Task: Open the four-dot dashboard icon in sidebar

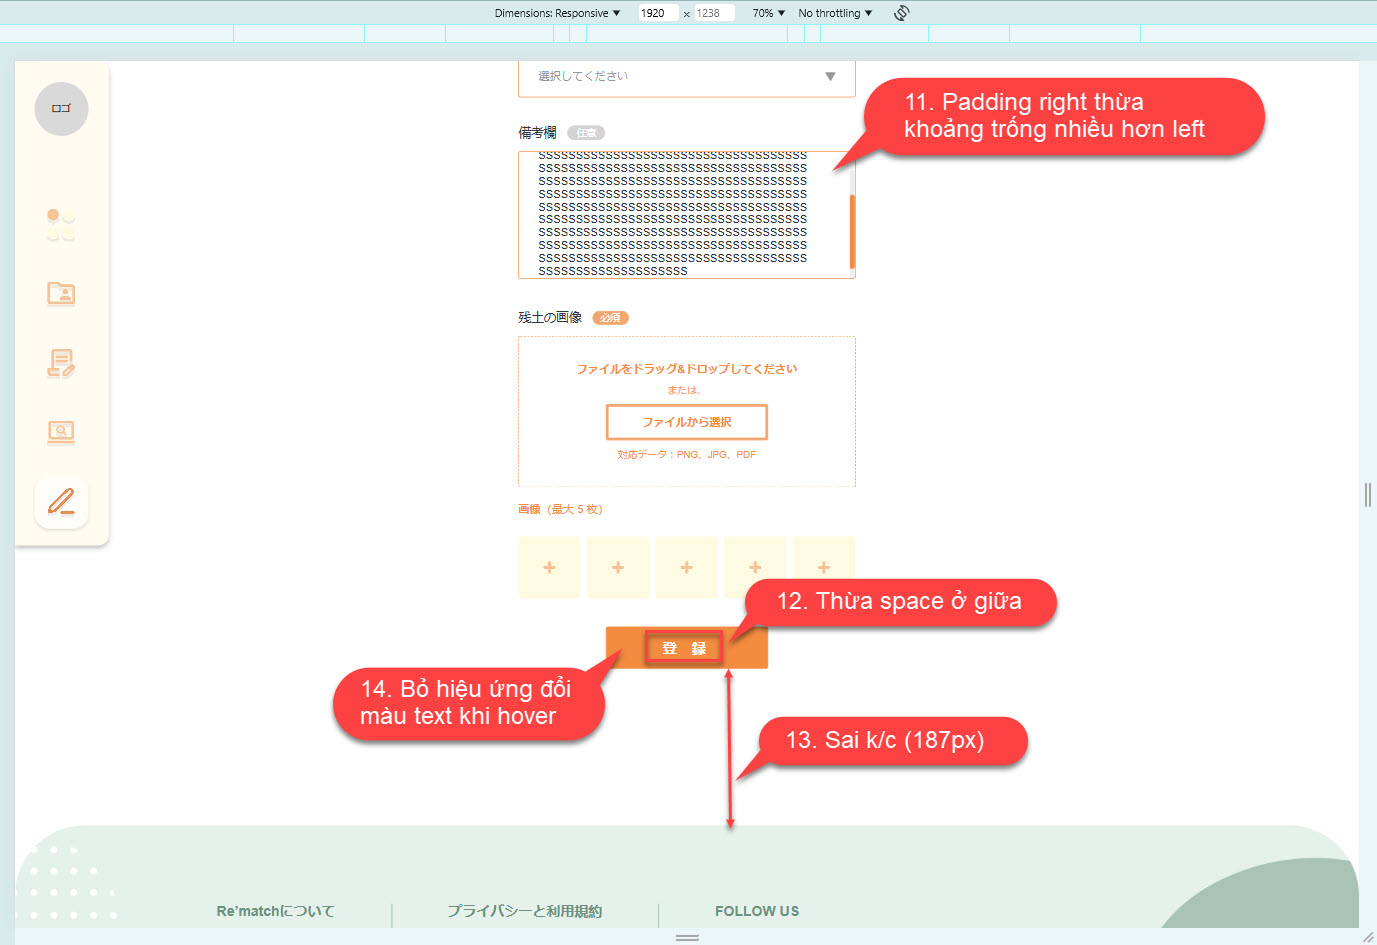Action: [x=61, y=225]
